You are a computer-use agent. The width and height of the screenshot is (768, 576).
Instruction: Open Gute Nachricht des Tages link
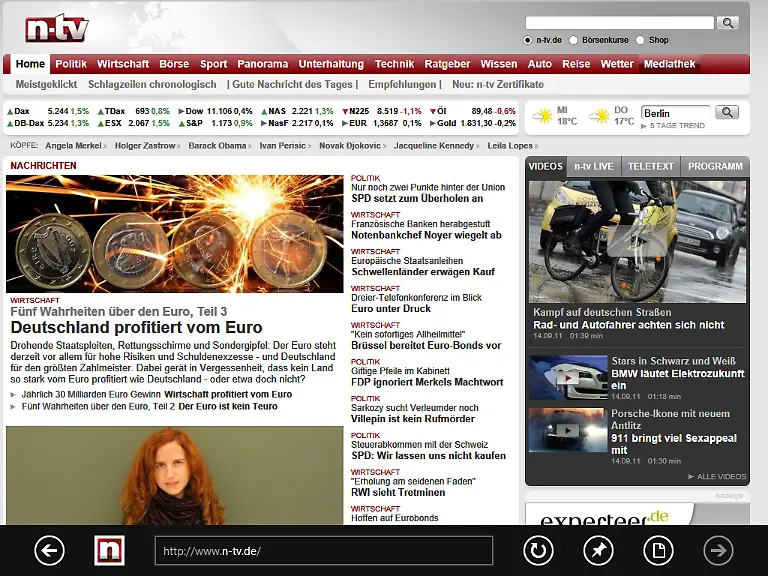(x=292, y=84)
